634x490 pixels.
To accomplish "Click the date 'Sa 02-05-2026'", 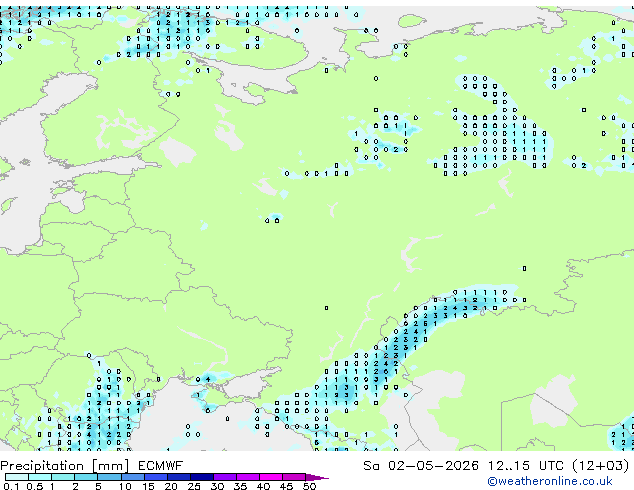I will coord(421,466).
